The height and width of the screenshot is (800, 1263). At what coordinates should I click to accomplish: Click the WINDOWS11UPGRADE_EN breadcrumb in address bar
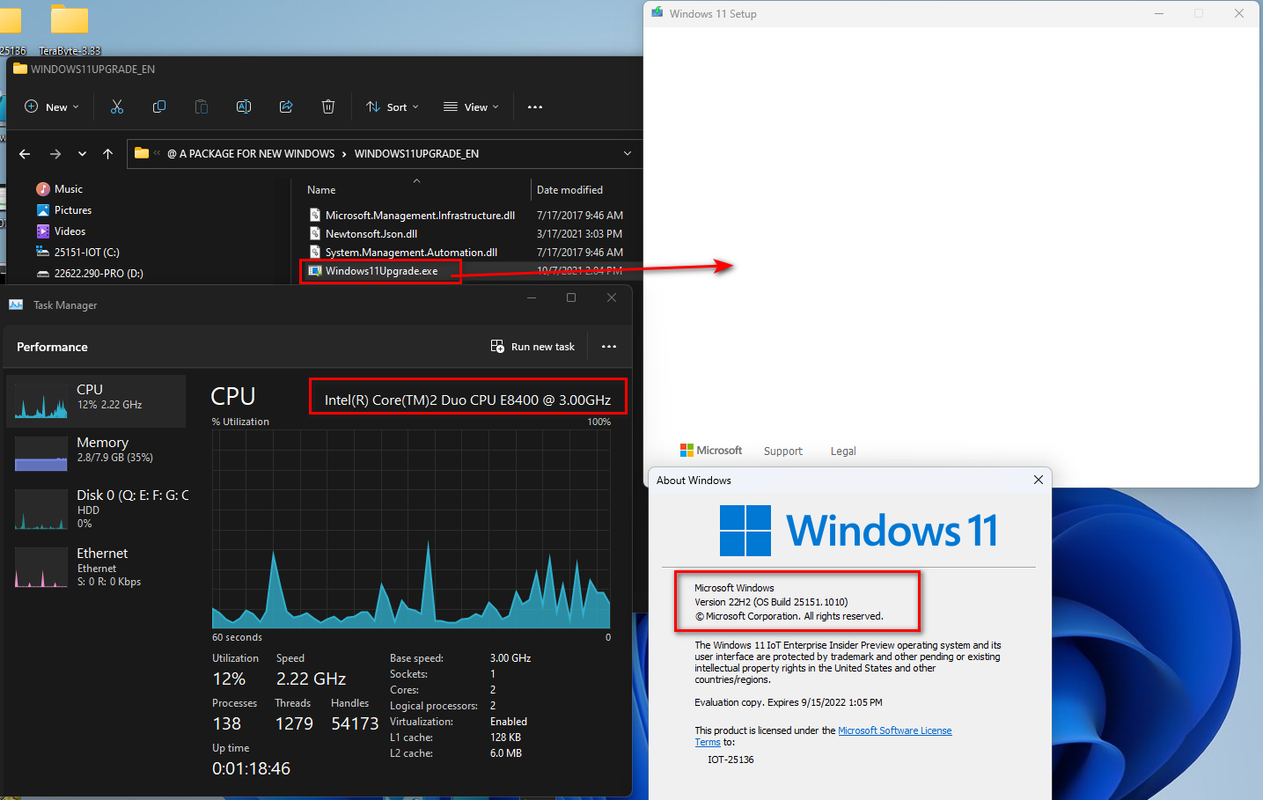416,154
